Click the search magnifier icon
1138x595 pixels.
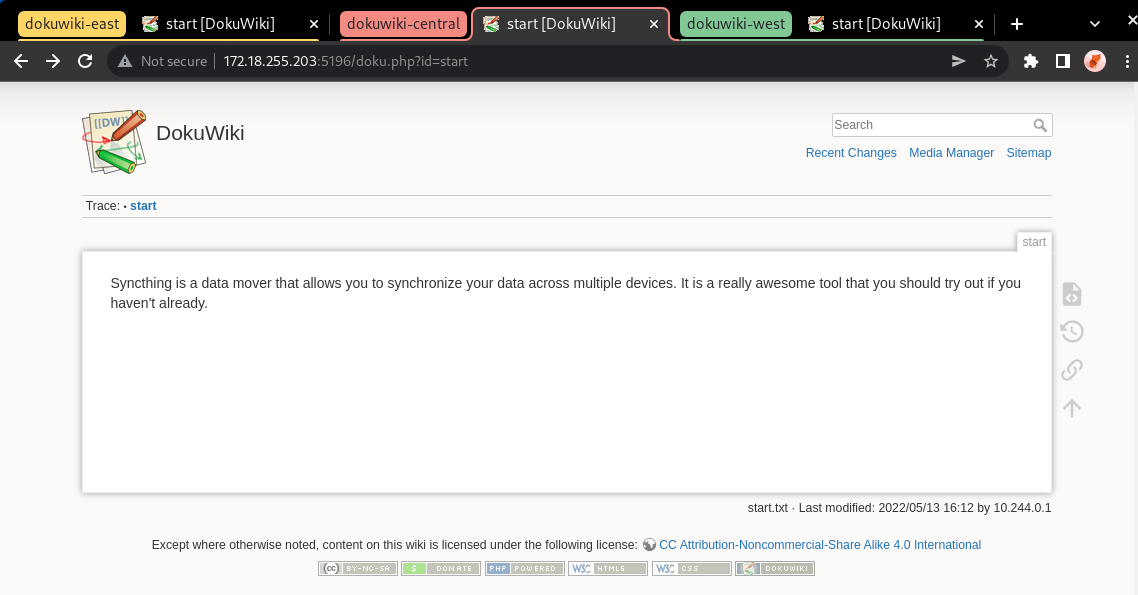1040,125
